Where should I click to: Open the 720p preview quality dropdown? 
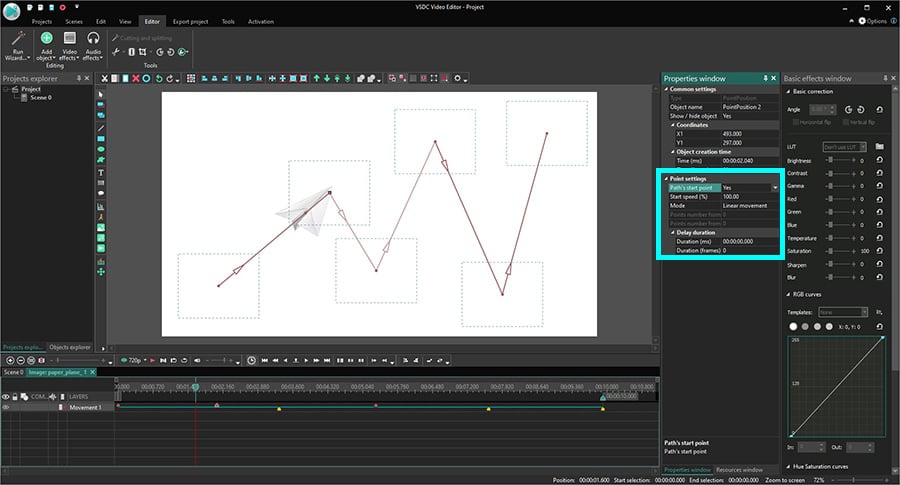[x=134, y=360]
